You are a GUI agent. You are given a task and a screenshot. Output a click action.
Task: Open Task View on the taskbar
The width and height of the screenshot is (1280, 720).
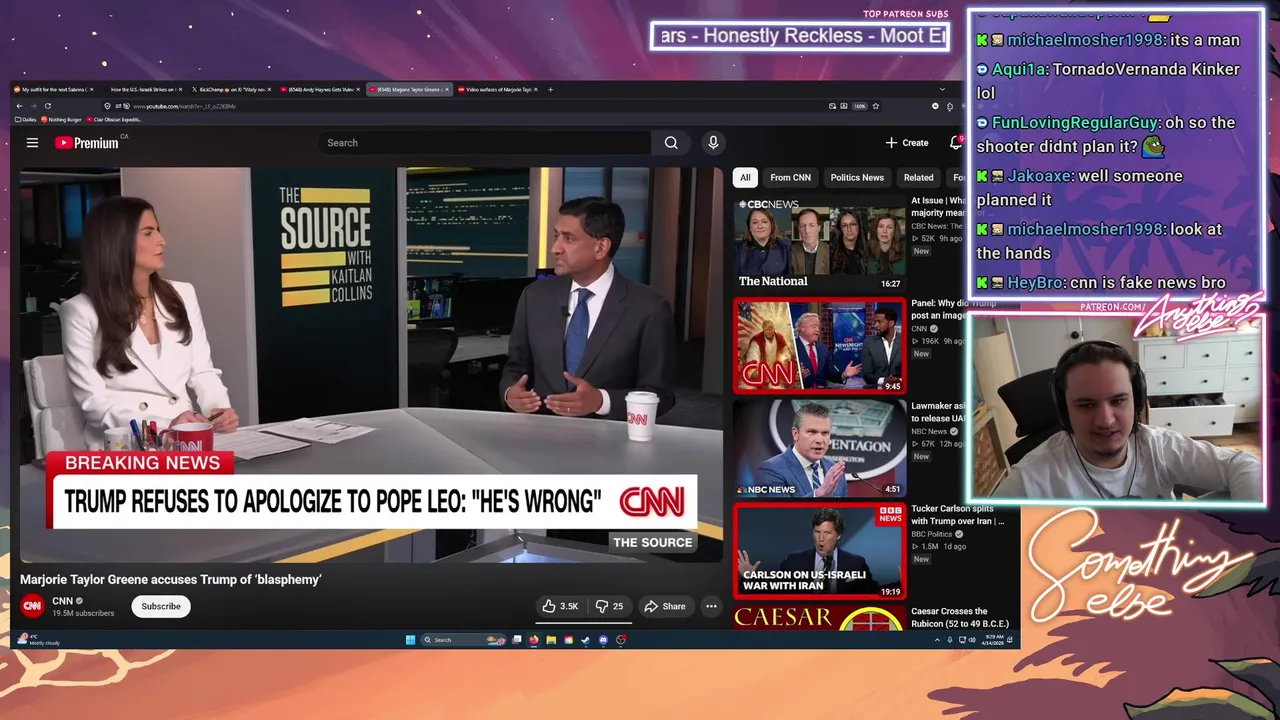pos(516,640)
